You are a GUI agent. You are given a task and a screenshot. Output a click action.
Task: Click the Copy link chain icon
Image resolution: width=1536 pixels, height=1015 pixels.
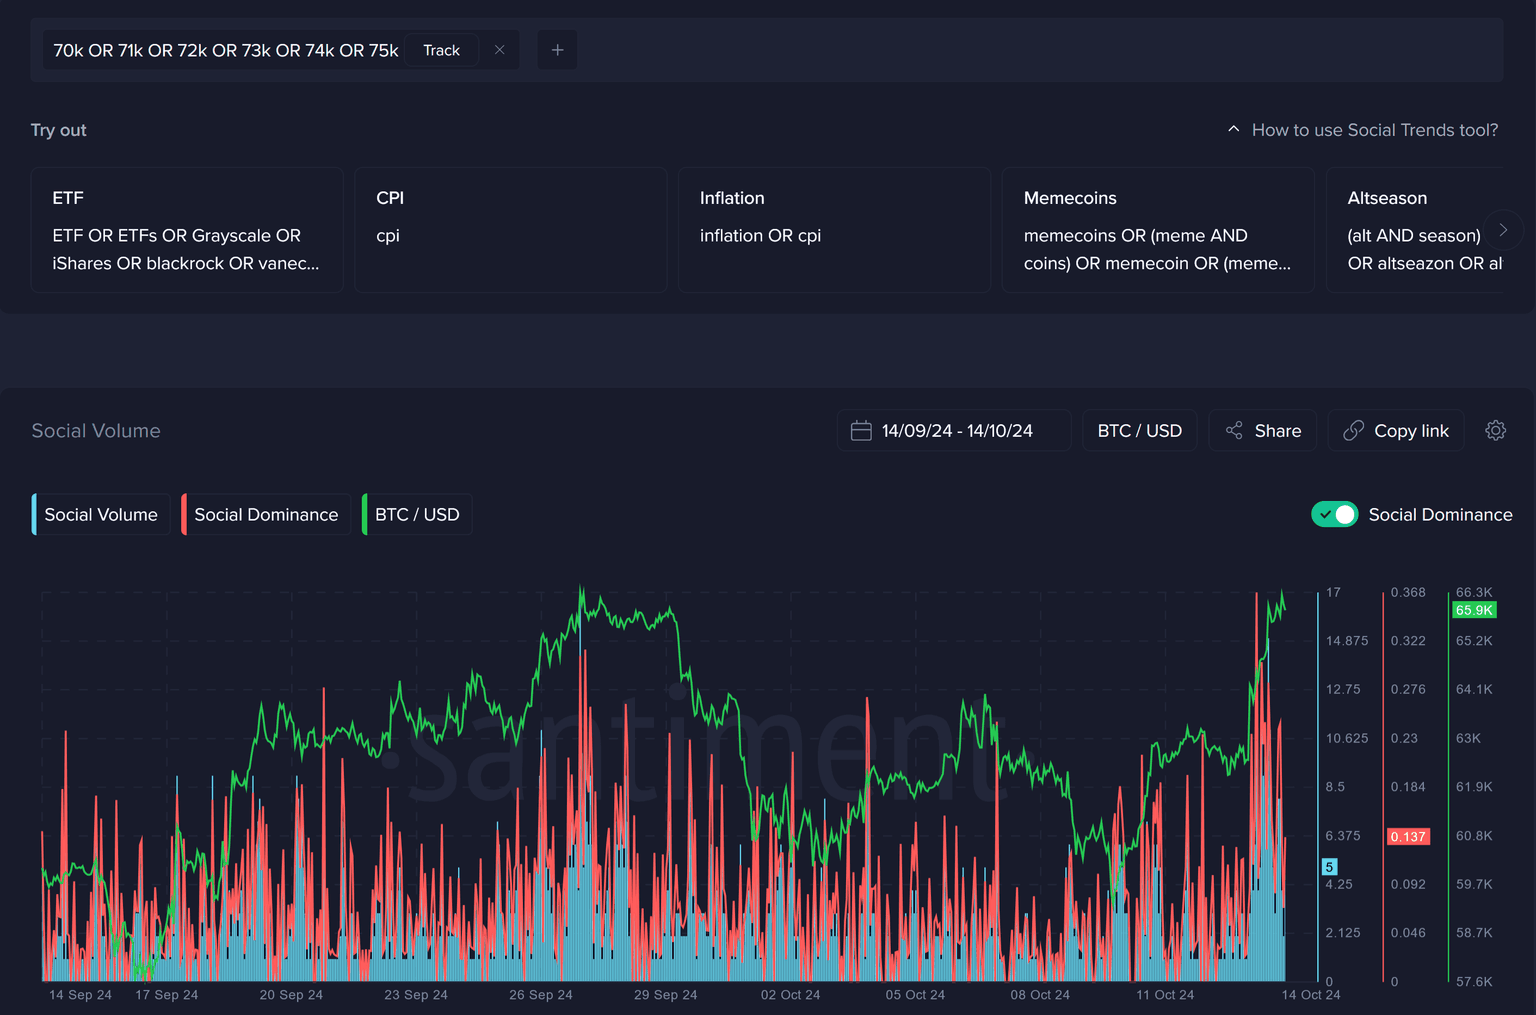pos(1353,430)
